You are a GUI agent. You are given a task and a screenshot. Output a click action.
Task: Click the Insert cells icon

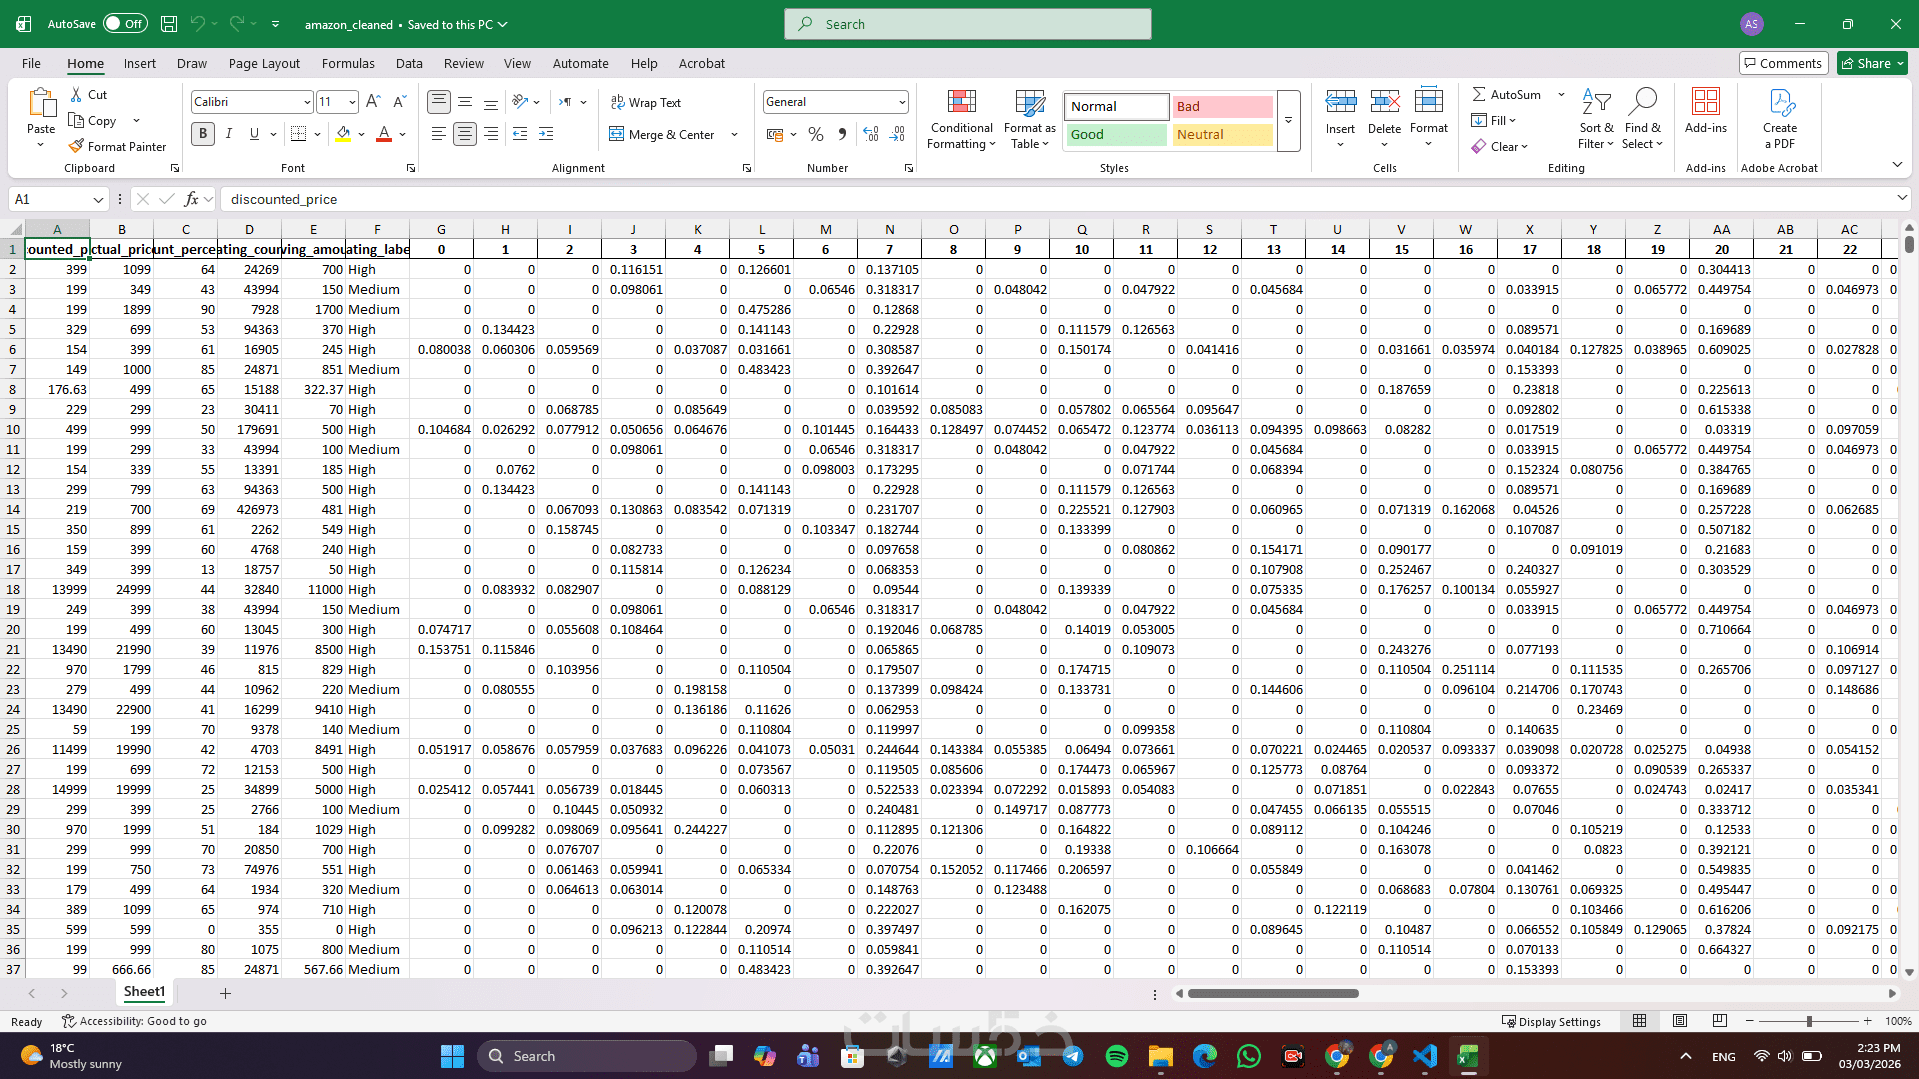tap(1340, 102)
